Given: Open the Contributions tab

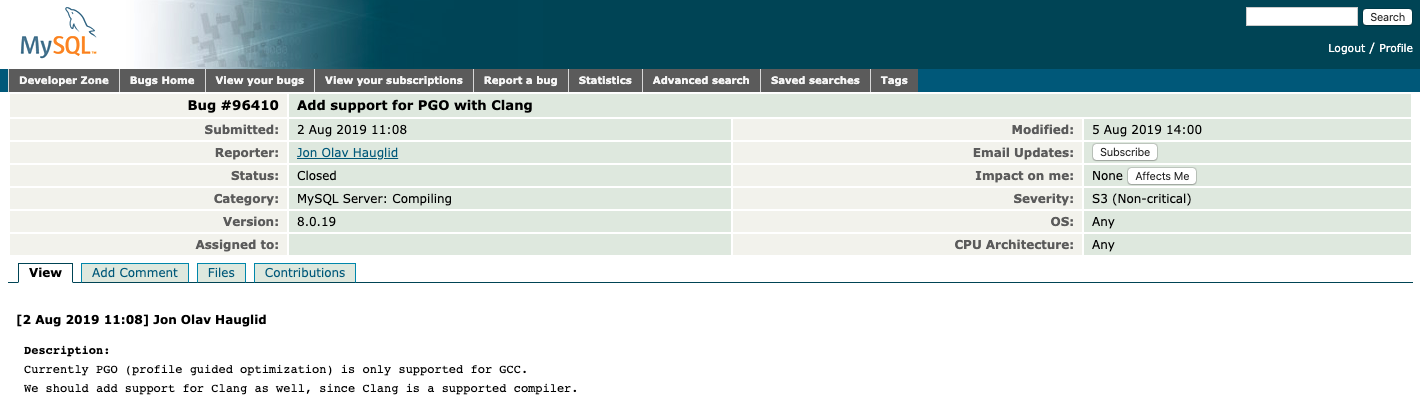Looking at the screenshot, I should [x=304, y=273].
